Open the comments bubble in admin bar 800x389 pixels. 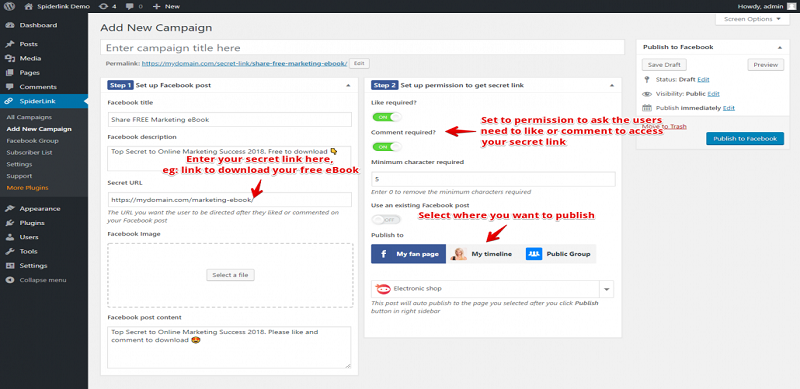[129, 7]
